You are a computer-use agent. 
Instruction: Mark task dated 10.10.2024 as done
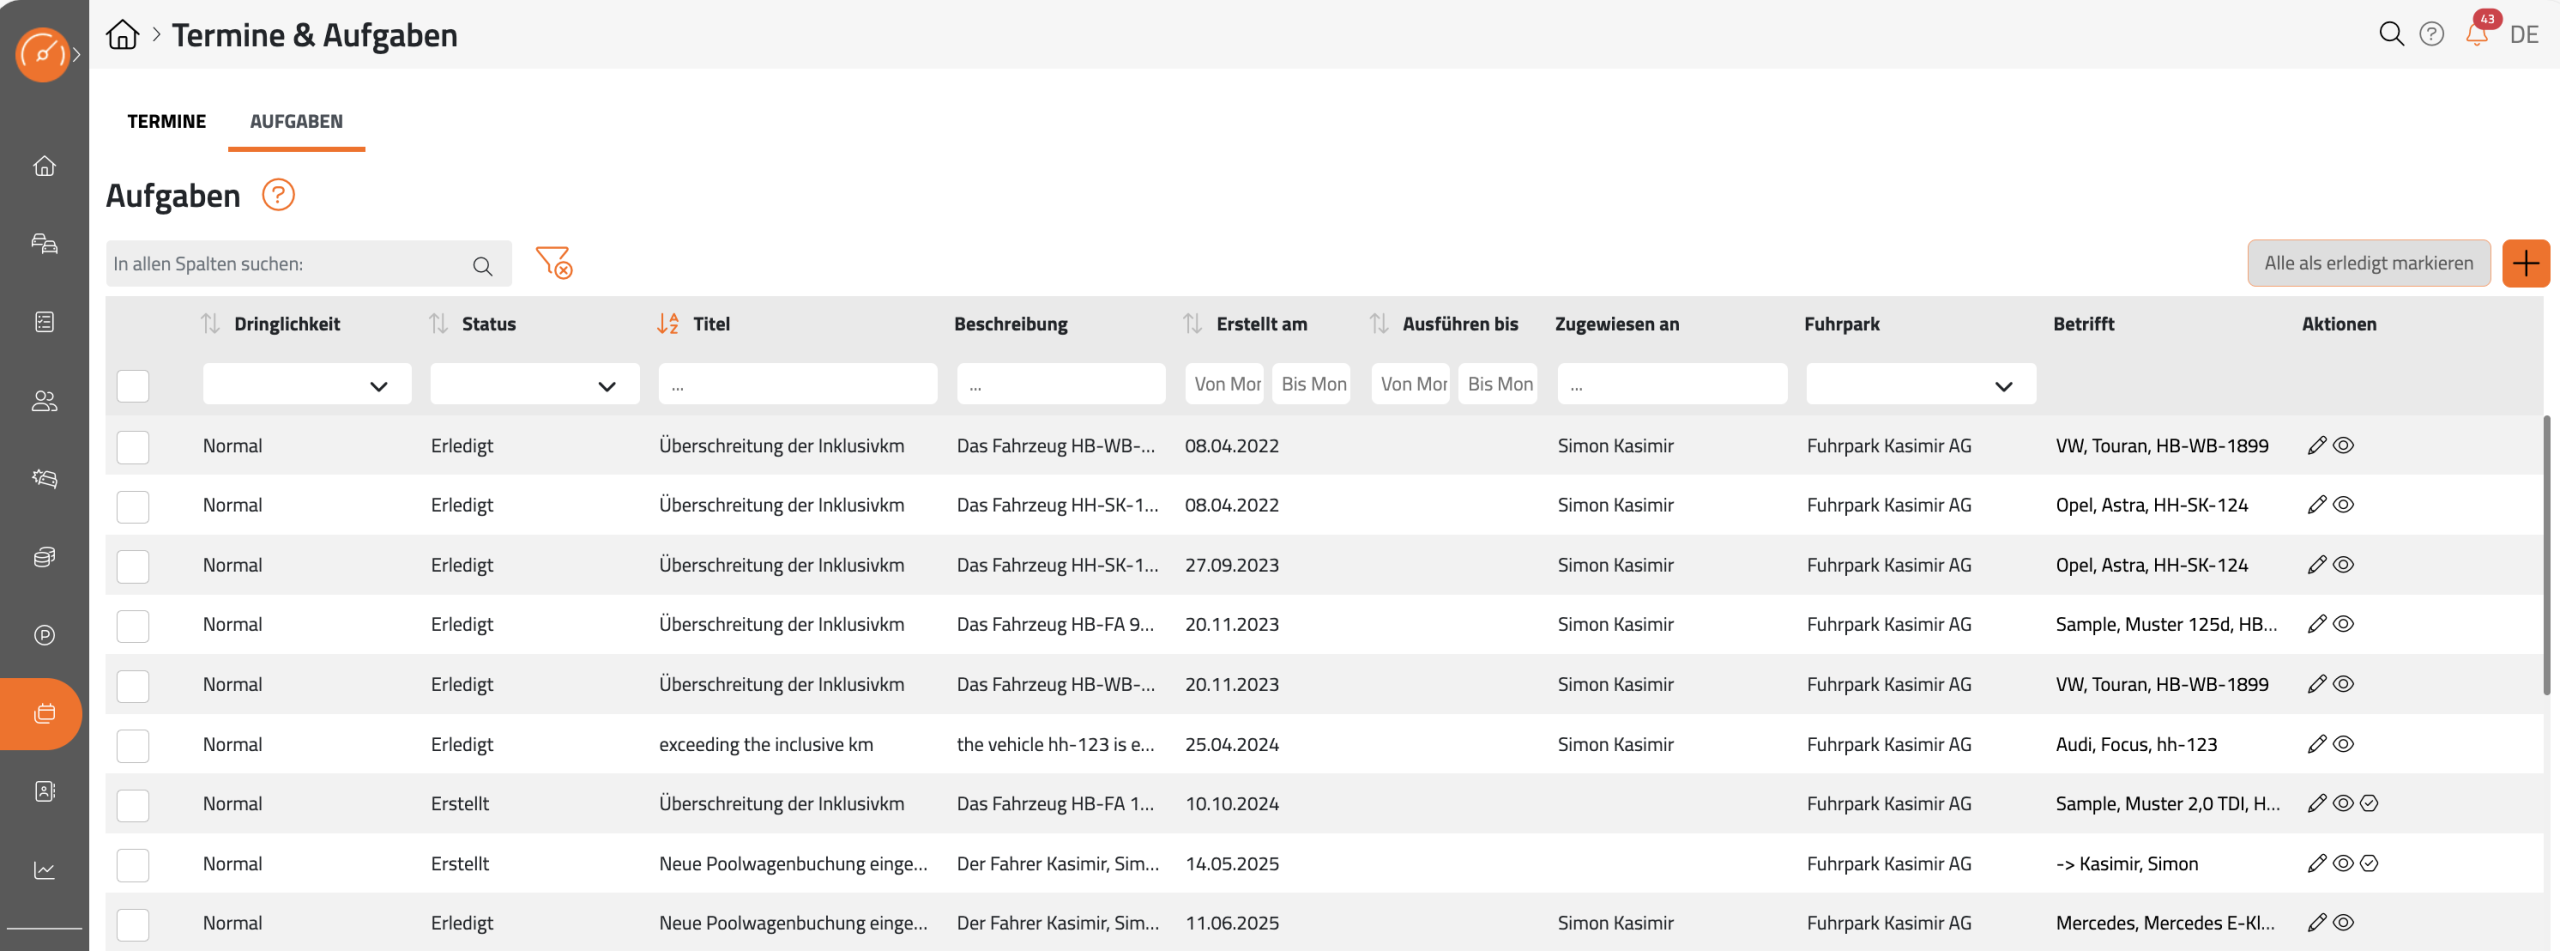(x=2369, y=804)
